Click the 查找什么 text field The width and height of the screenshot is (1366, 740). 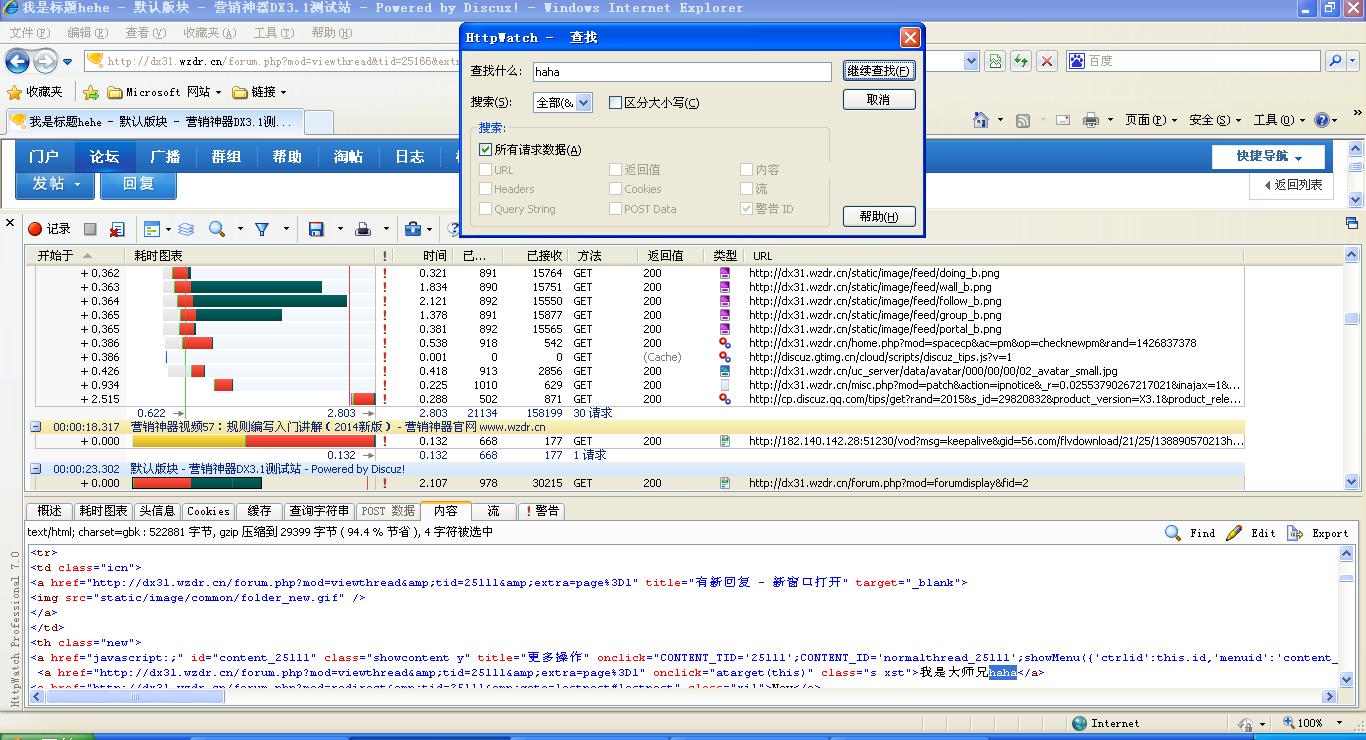[681, 72]
